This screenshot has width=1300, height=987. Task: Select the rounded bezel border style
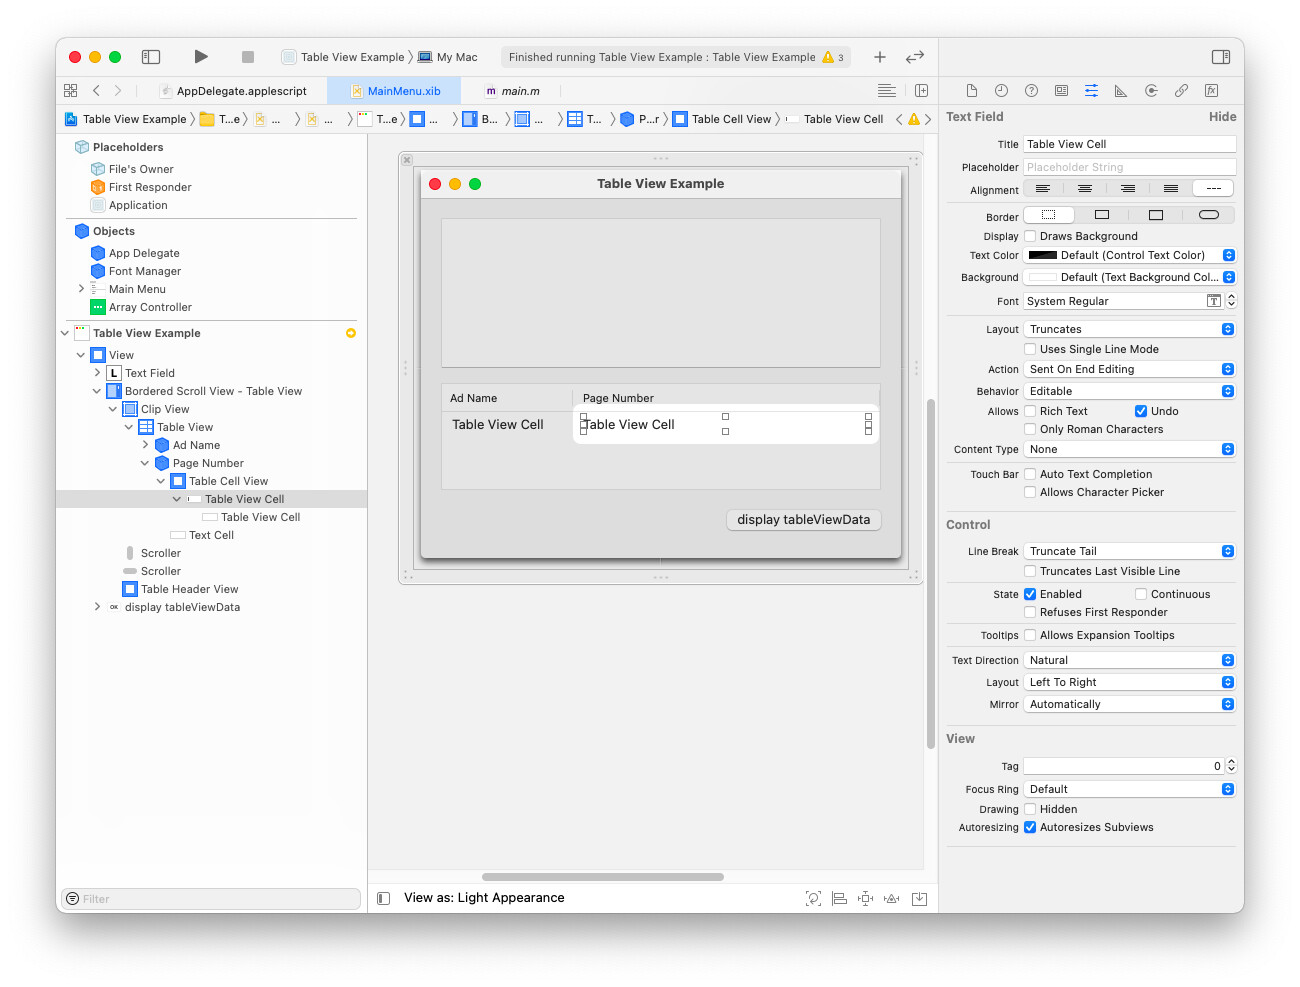[x=1209, y=215]
